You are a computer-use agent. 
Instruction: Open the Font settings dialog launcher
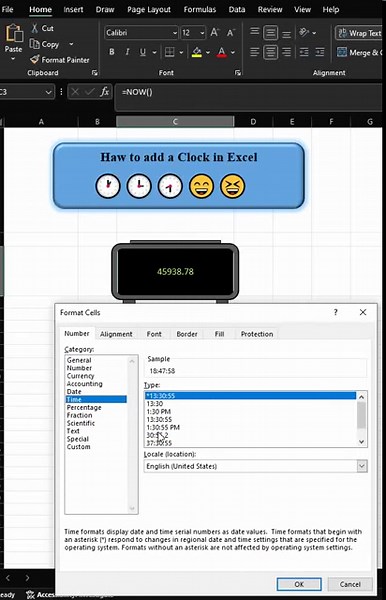(238, 73)
